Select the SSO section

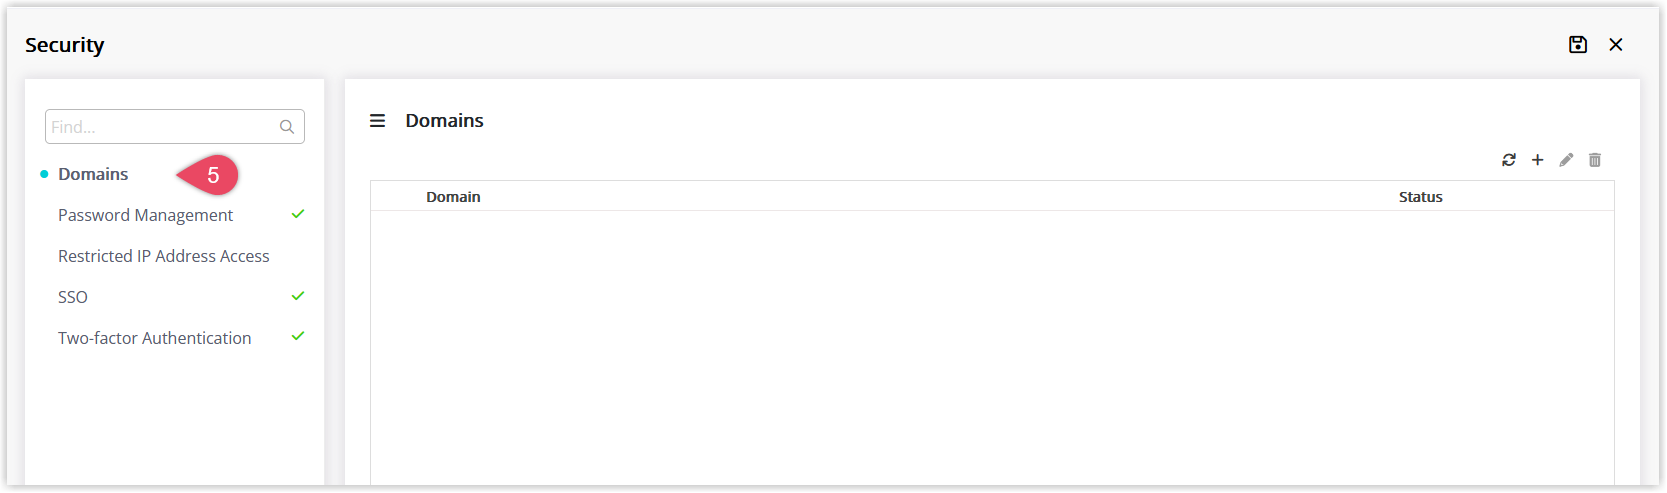(x=73, y=297)
